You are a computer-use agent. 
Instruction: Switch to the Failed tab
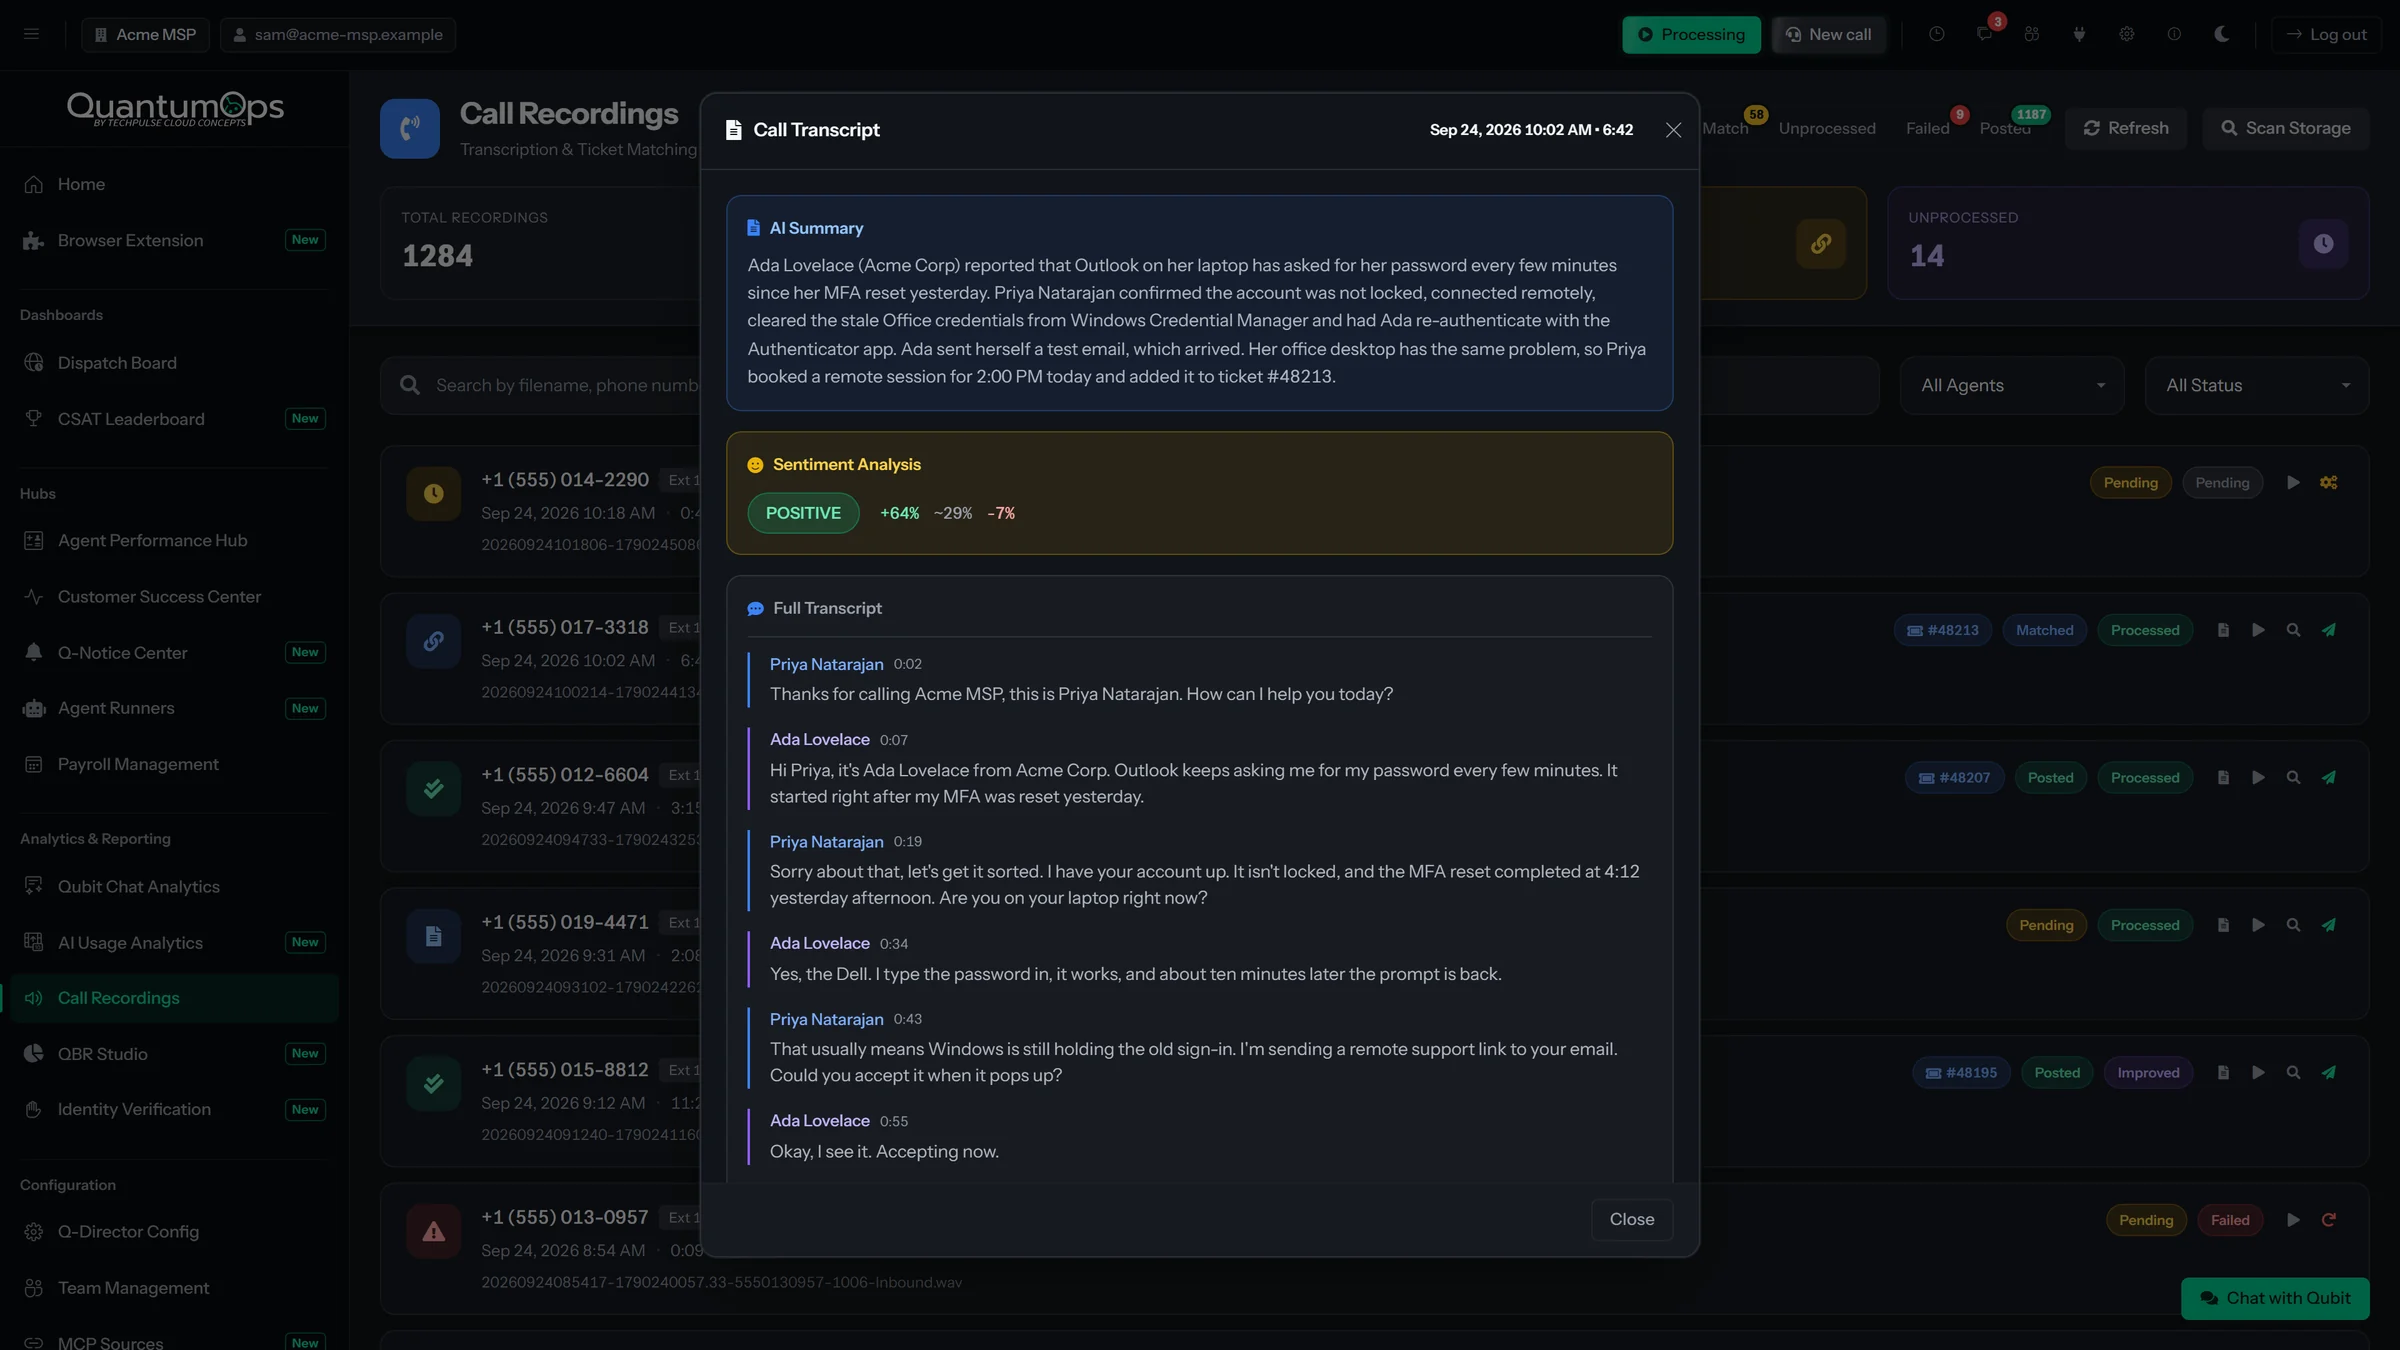[1927, 128]
